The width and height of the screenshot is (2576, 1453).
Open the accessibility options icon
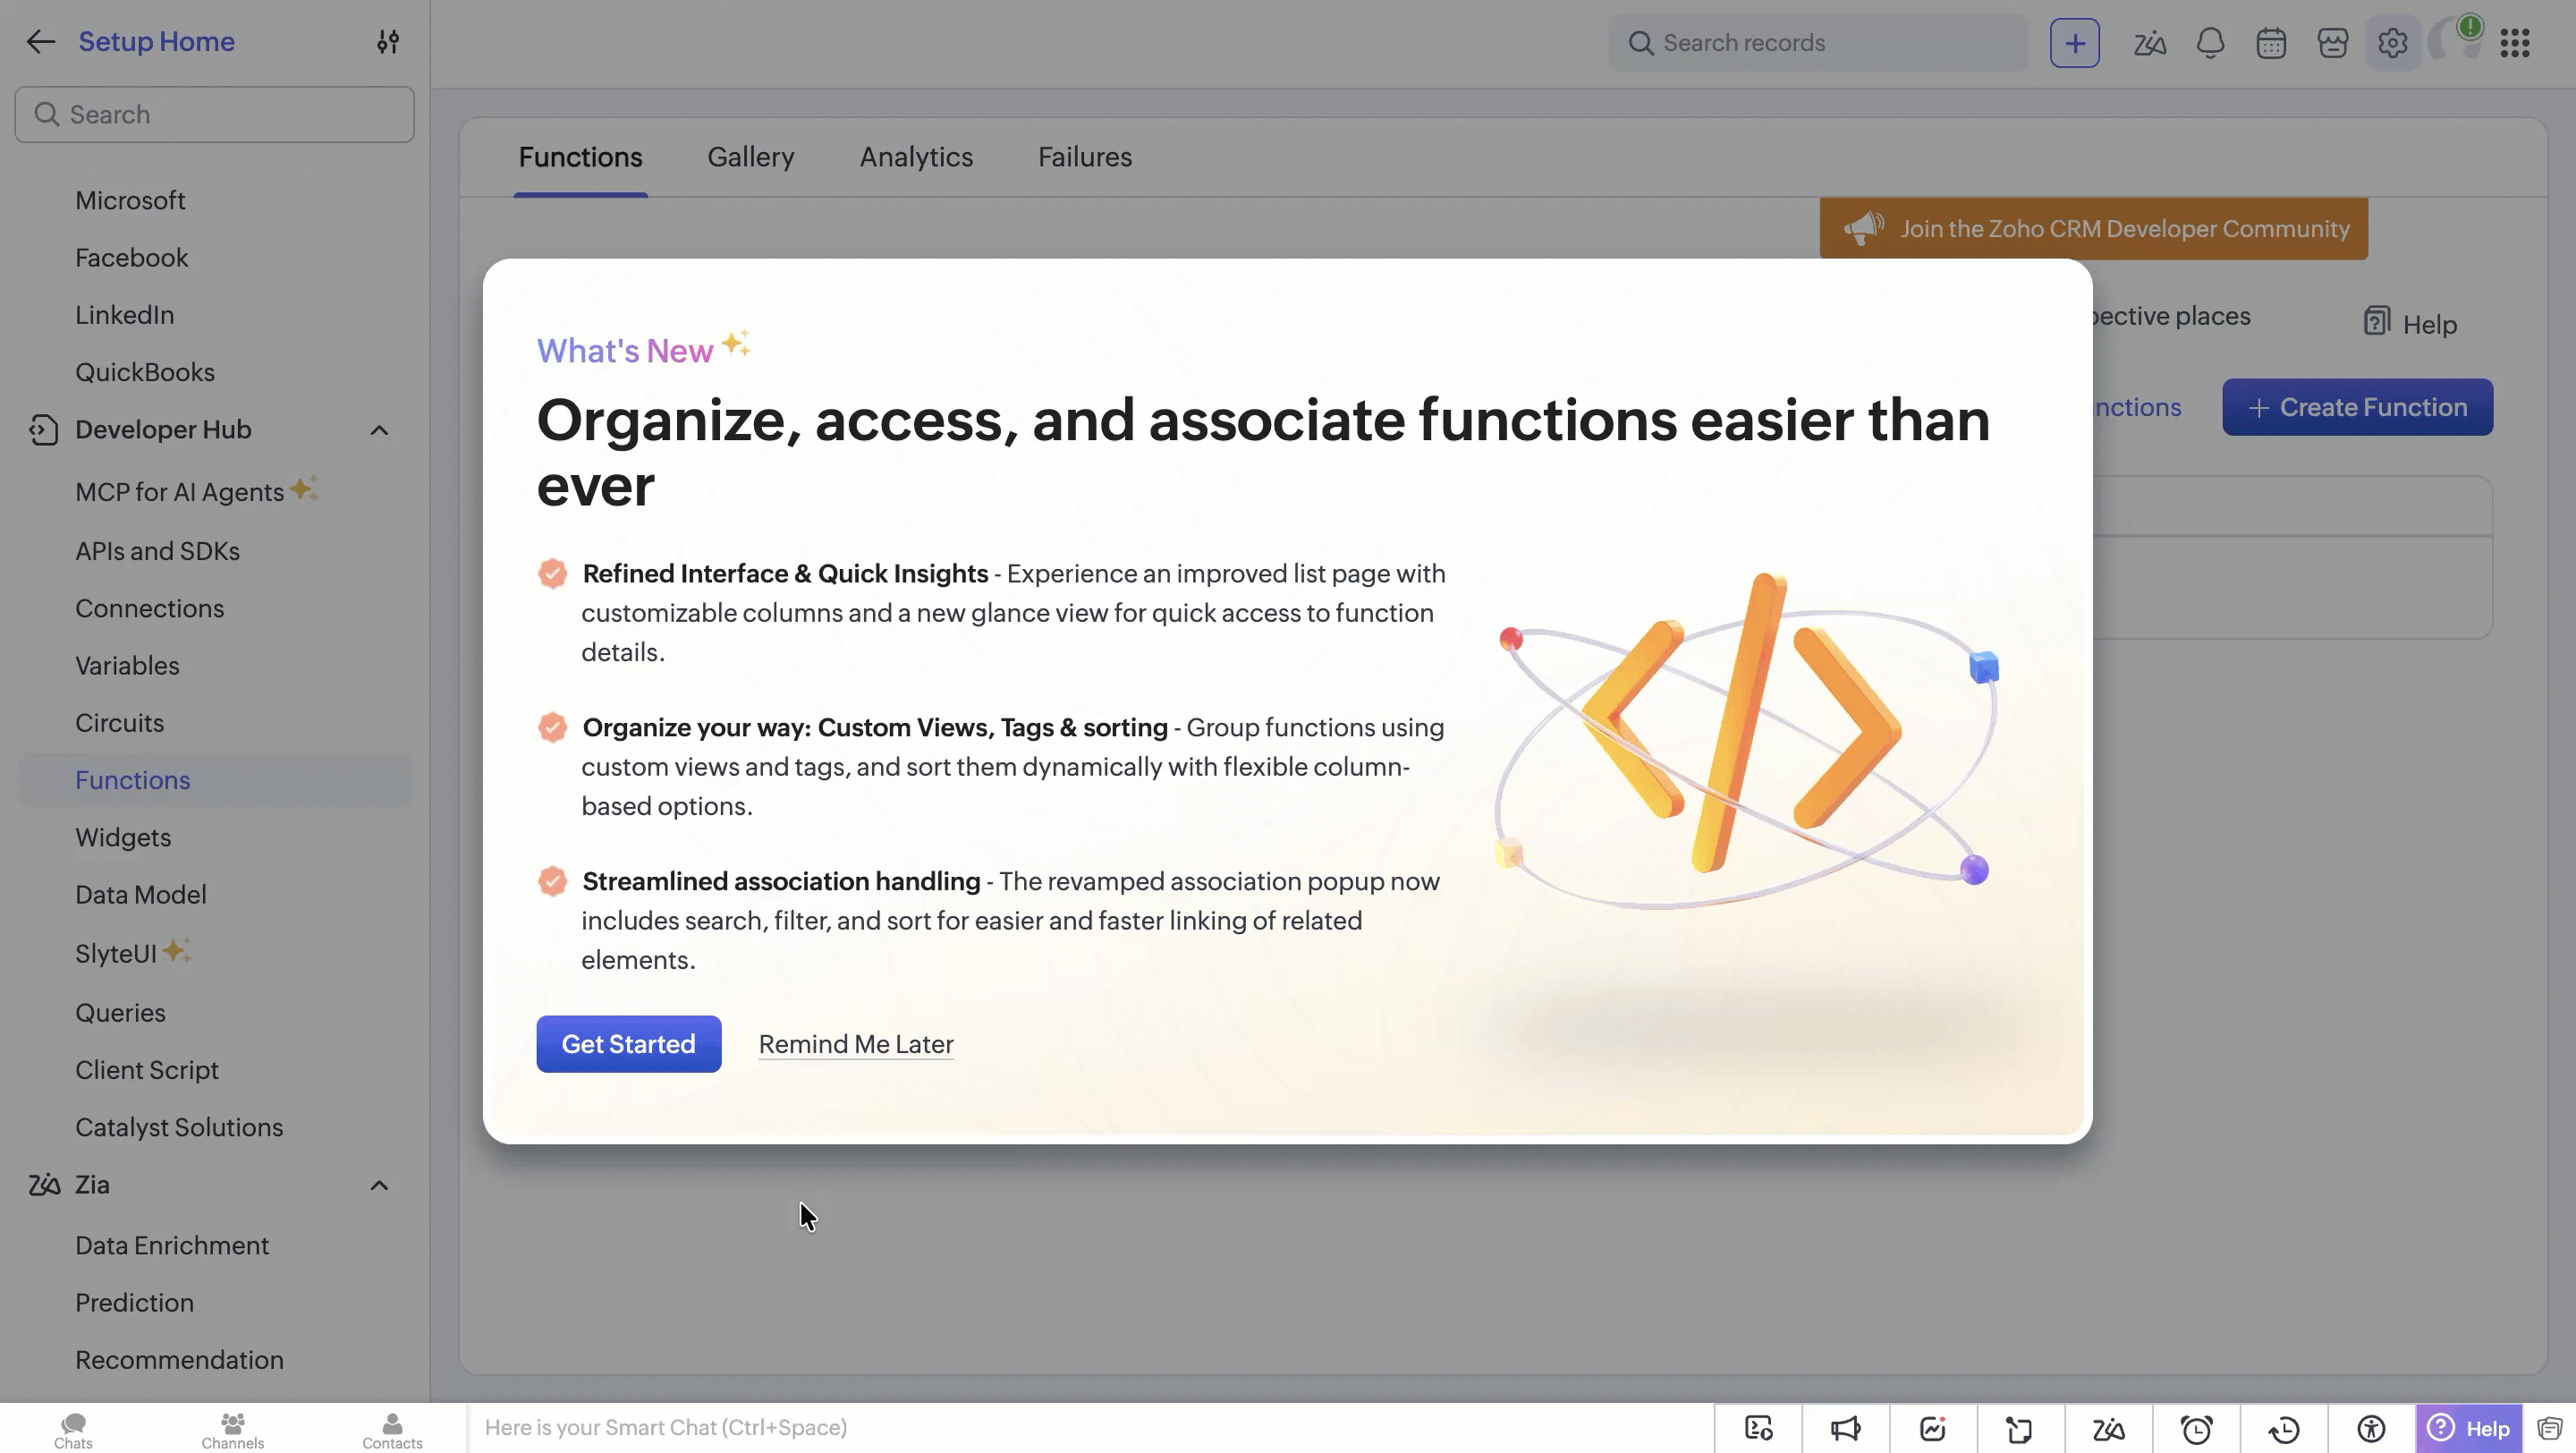pyautogui.click(x=2371, y=1428)
